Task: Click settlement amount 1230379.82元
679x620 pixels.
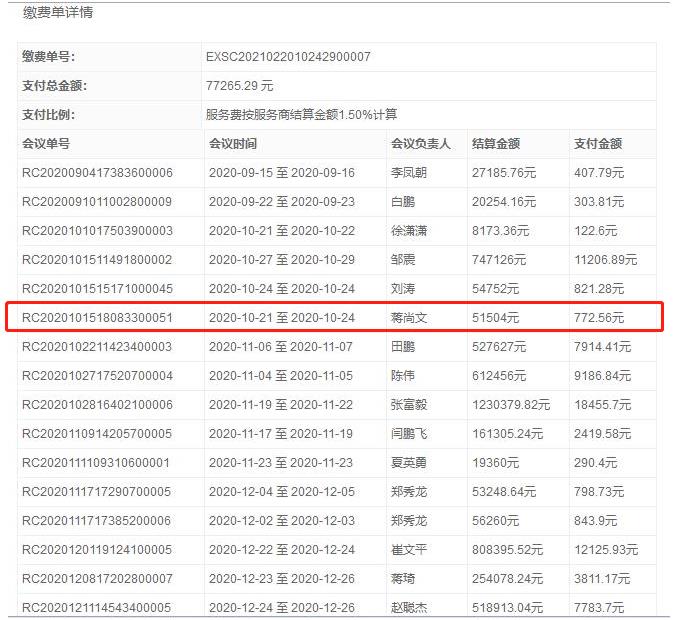Action: point(512,405)
